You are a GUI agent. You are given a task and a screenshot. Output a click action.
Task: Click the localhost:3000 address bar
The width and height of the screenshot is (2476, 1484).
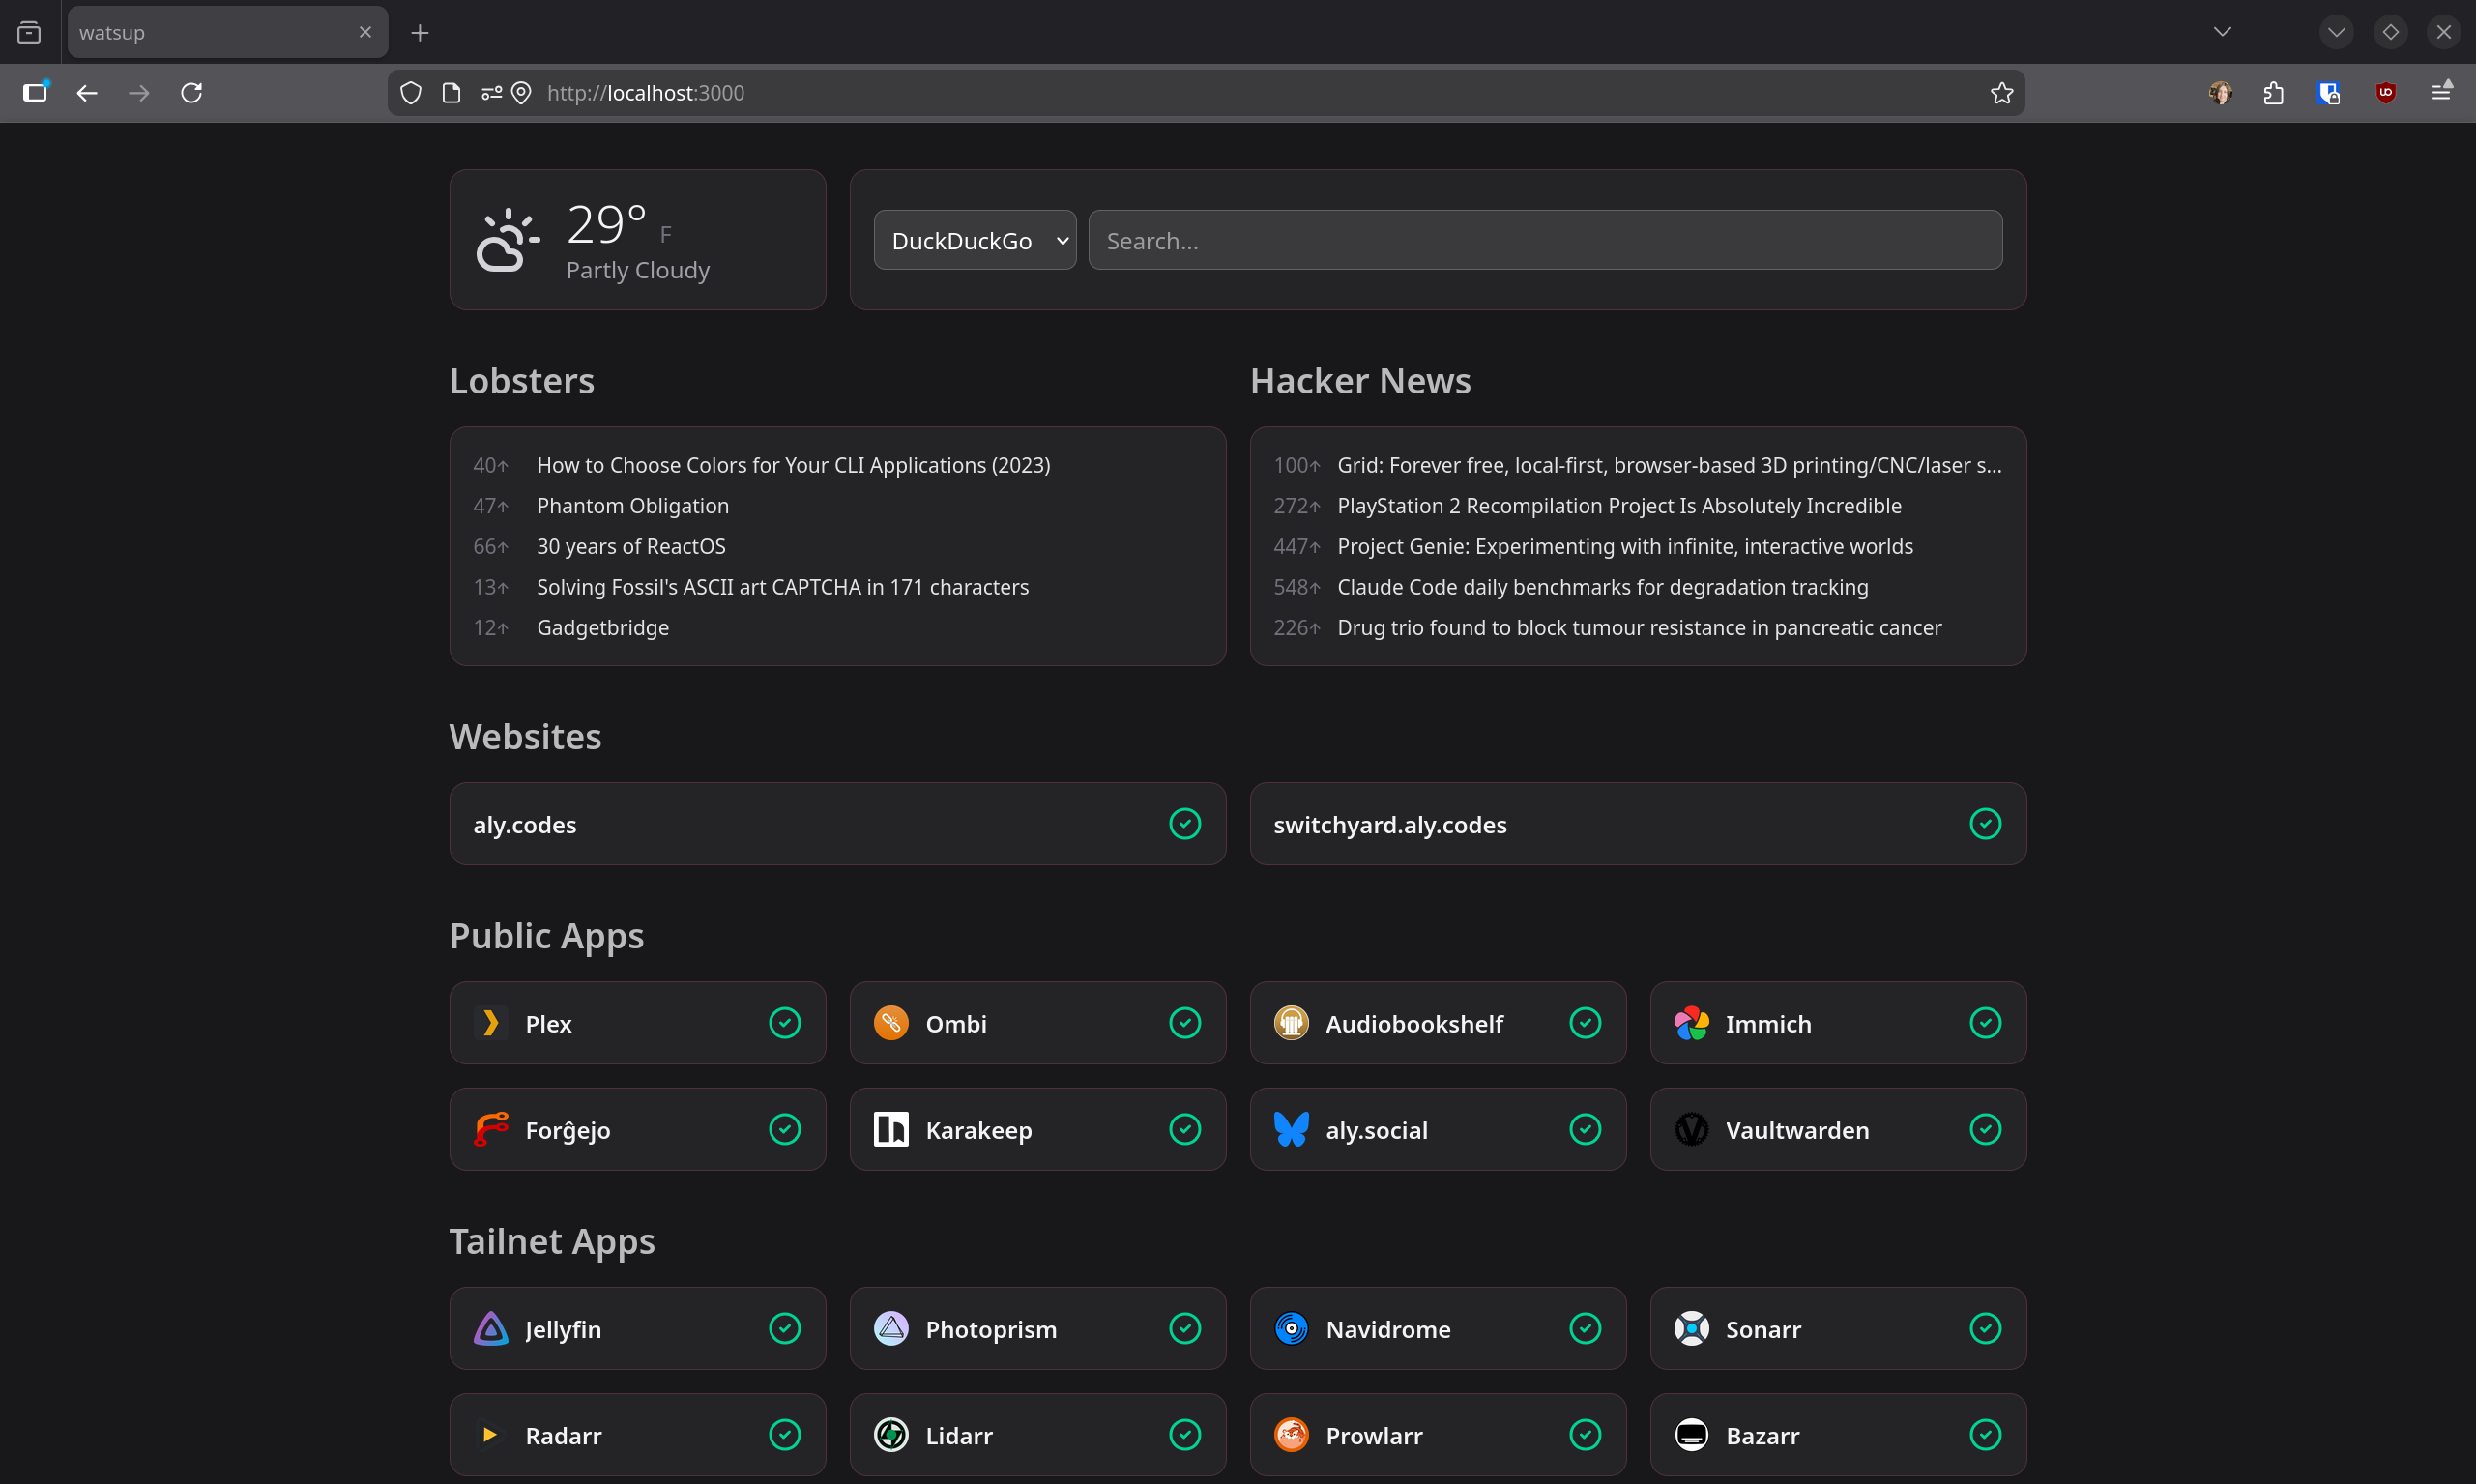click(x=1205, y=93)
